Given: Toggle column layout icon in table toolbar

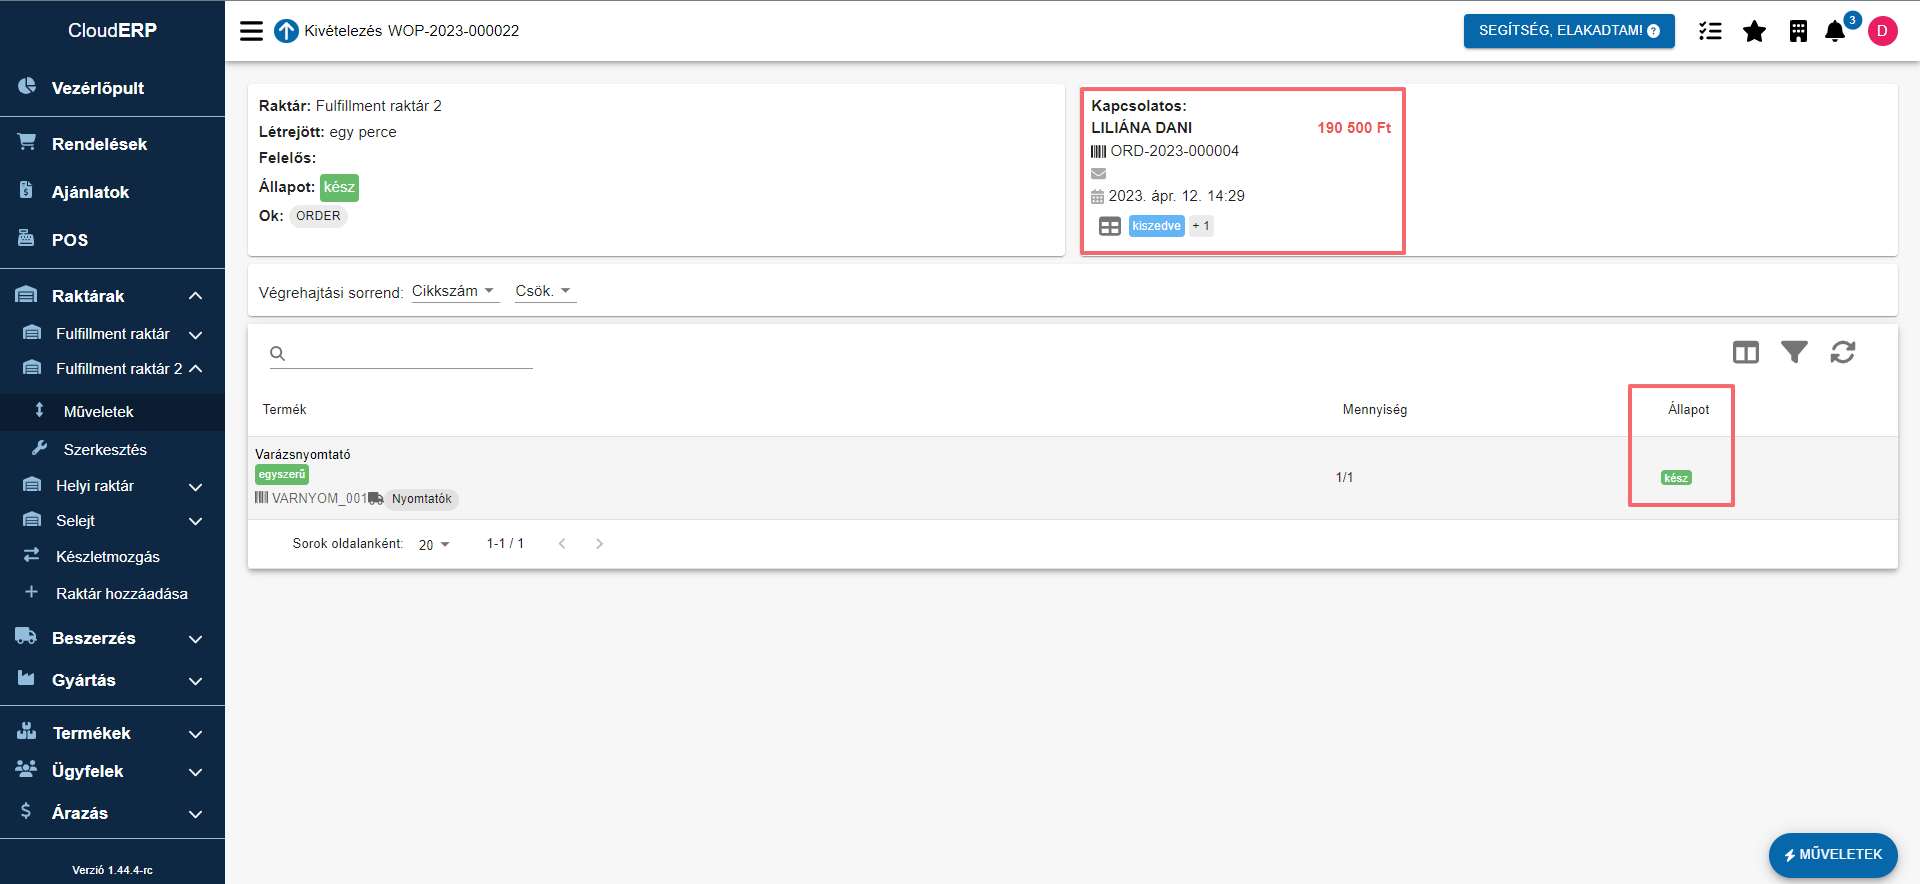Looking at the screenshot, I should pyautogui.click(x=1745, y=352).
